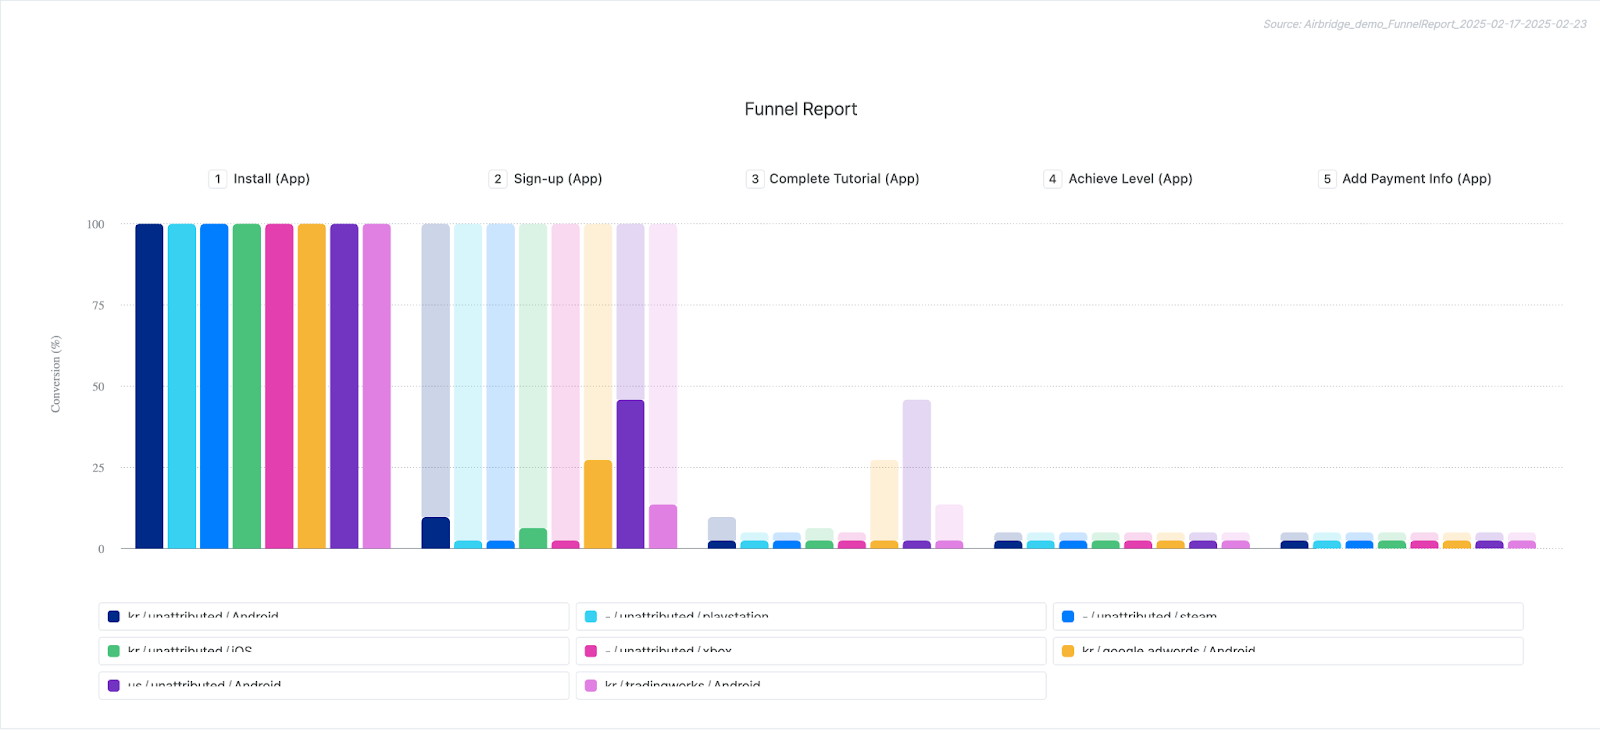Click the step 3 badge beside Complete Tutorial

pyautogui.click(x=755, y=179)
